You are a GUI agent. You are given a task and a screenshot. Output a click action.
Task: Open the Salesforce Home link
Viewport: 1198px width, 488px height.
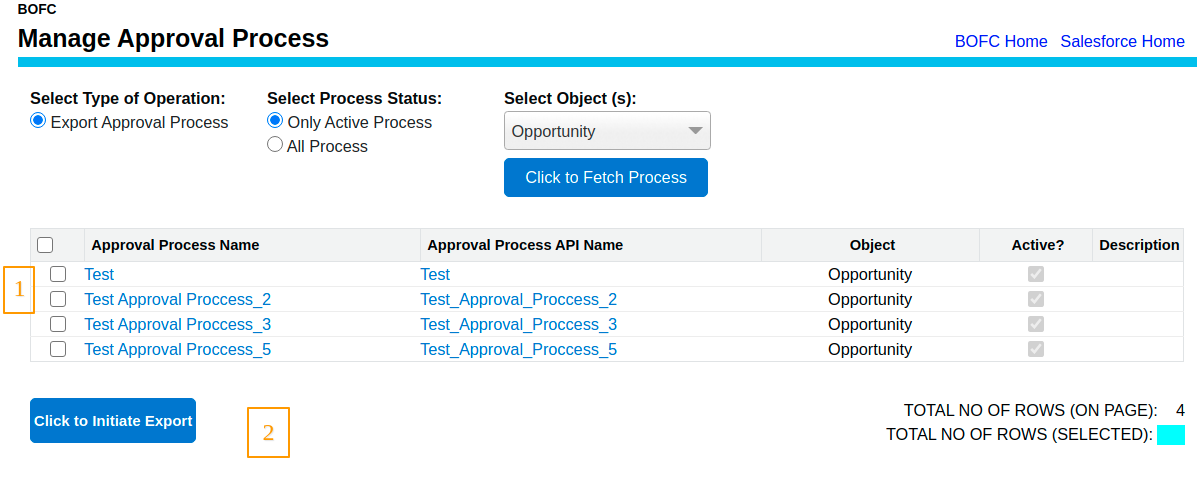1122,42
